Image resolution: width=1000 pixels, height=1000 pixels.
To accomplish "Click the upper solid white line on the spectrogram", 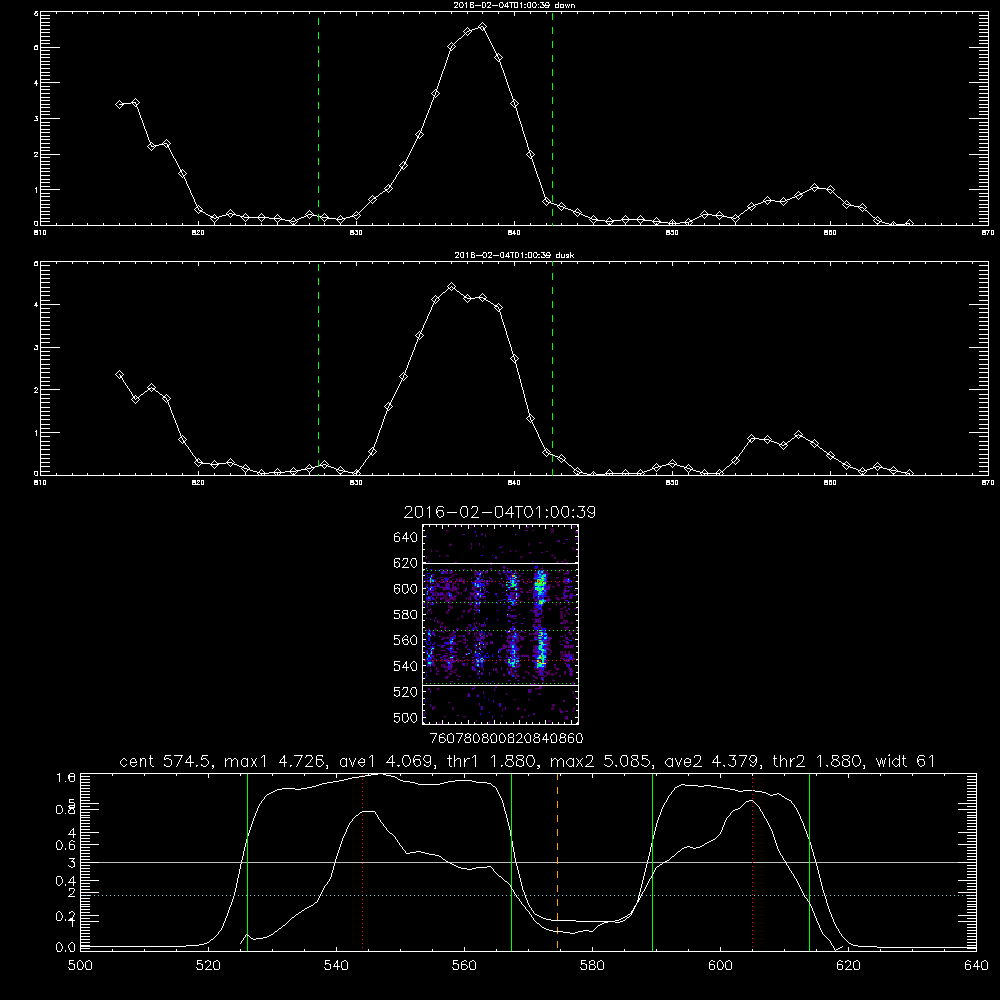I will (500, 563).
